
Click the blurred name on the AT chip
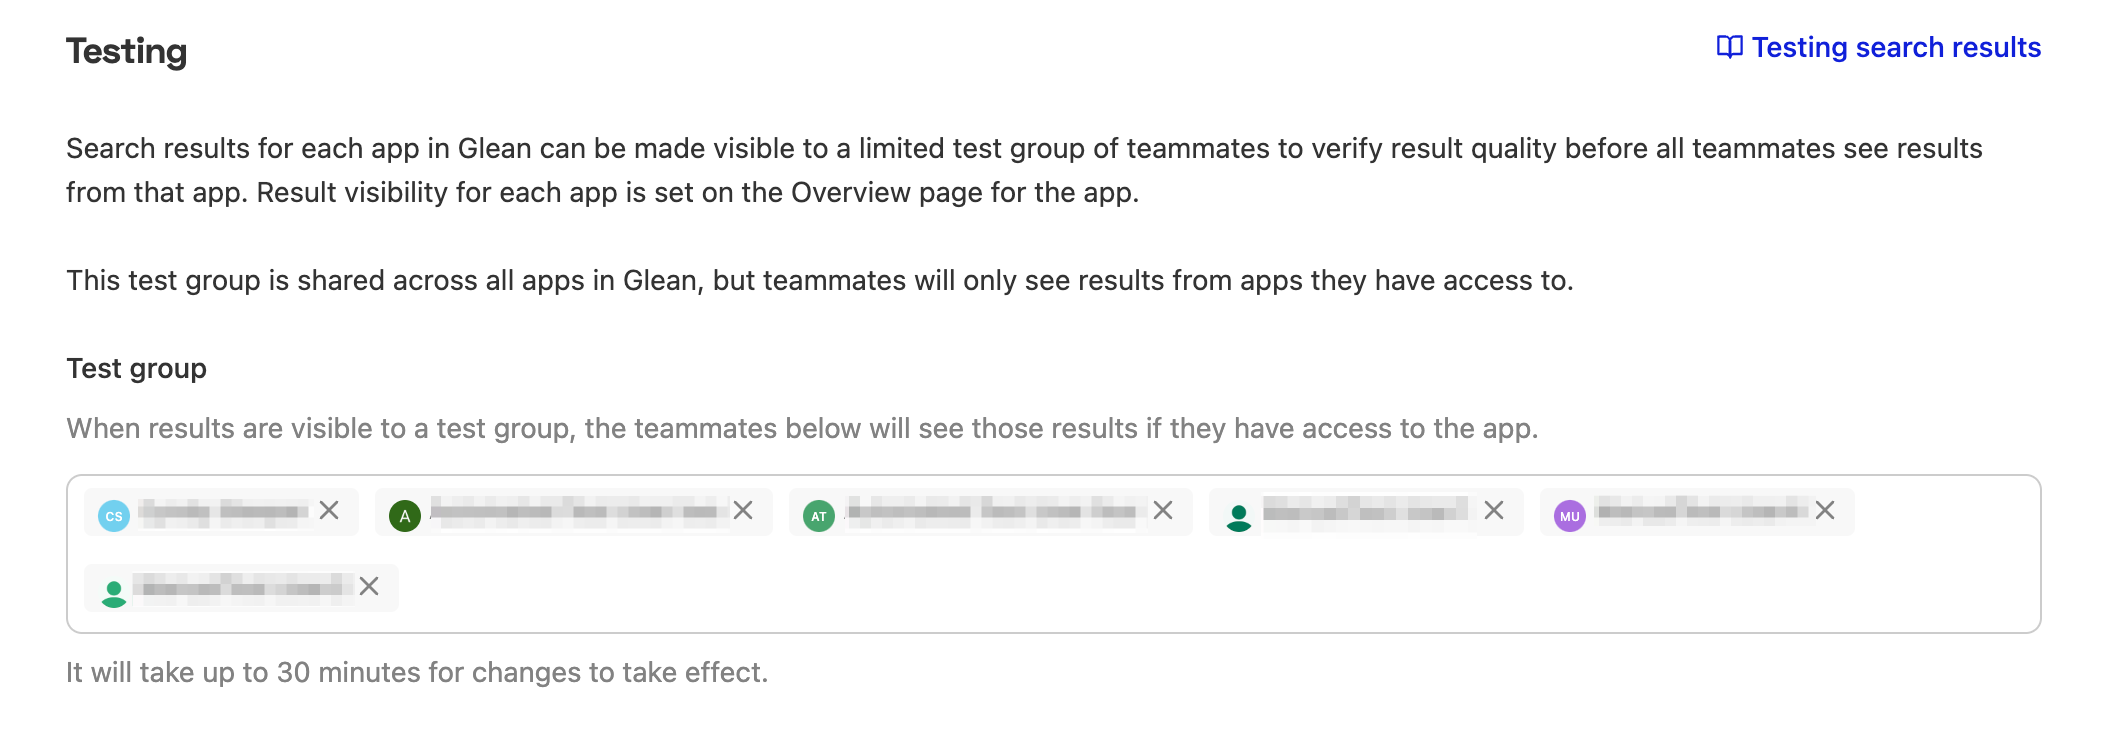[x=990, y=512]
